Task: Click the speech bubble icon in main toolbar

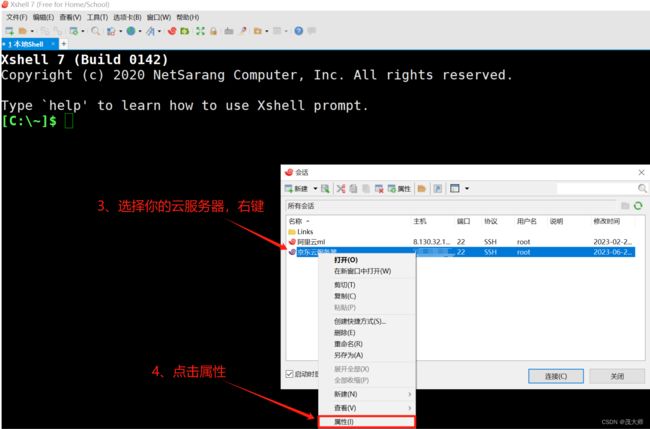Action: 312,31
